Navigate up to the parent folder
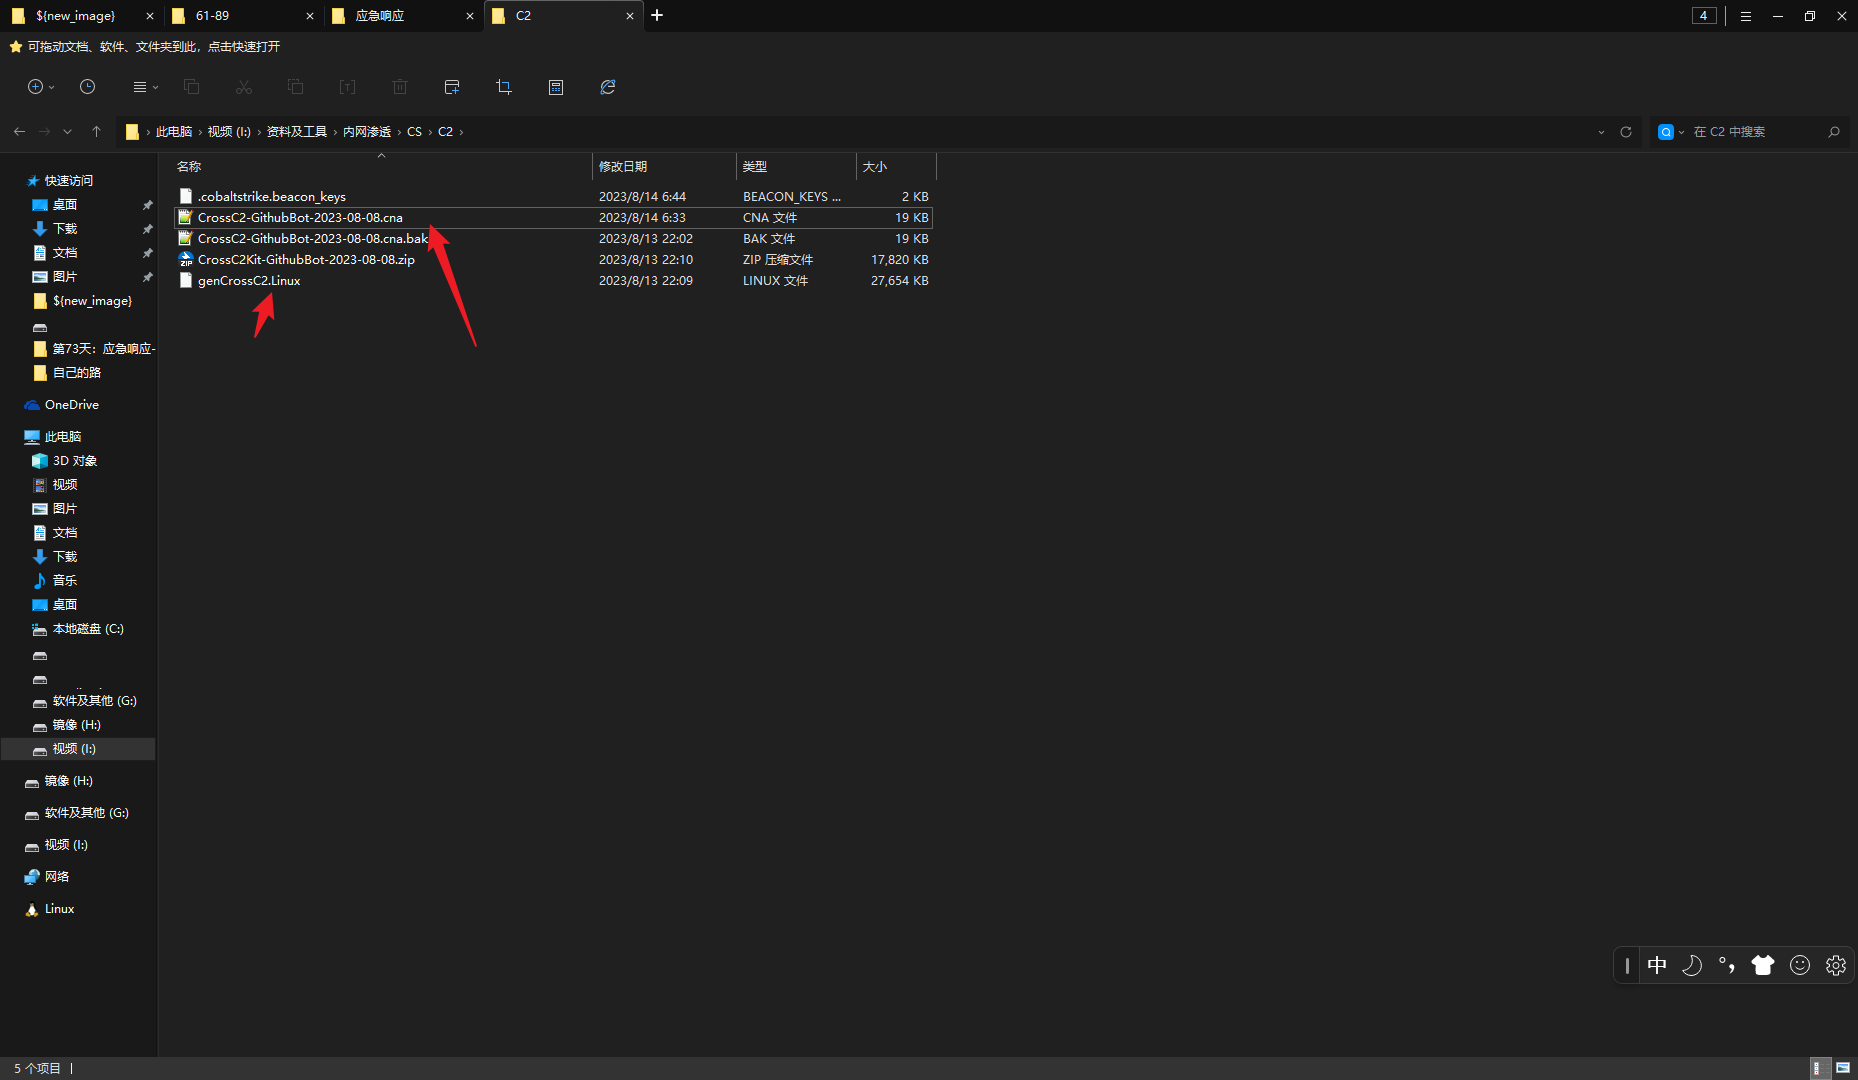1858x1080 pixels. point(96,131)
